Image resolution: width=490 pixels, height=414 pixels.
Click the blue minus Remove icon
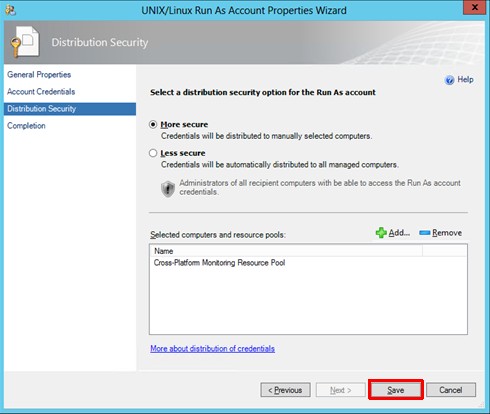(424, 233)
